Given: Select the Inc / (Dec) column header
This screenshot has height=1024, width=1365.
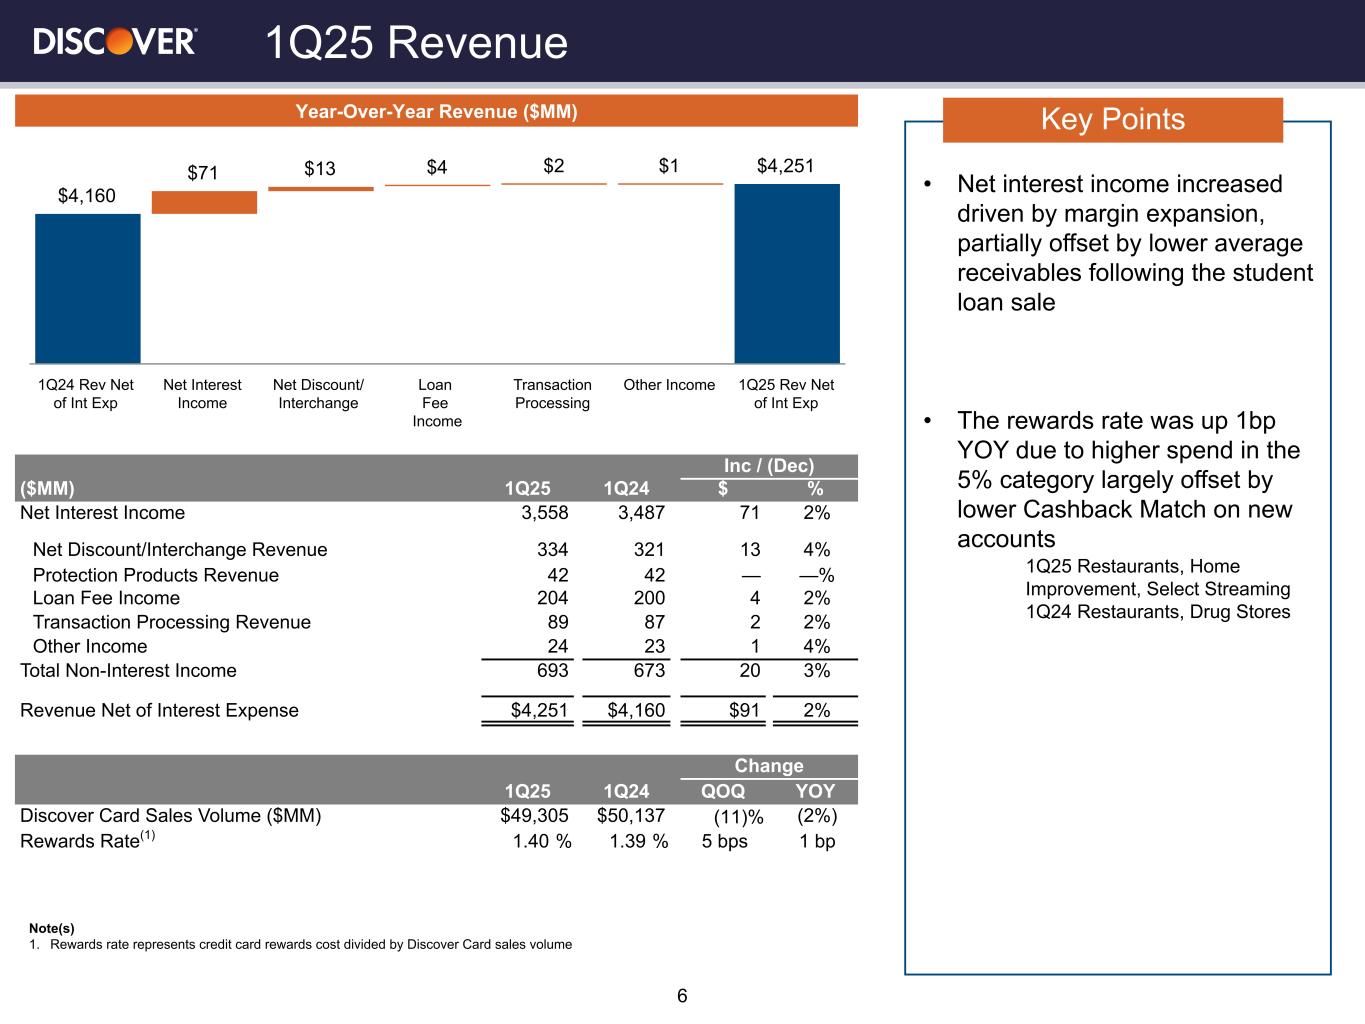Looking at the screenshot, I should 768,466.
